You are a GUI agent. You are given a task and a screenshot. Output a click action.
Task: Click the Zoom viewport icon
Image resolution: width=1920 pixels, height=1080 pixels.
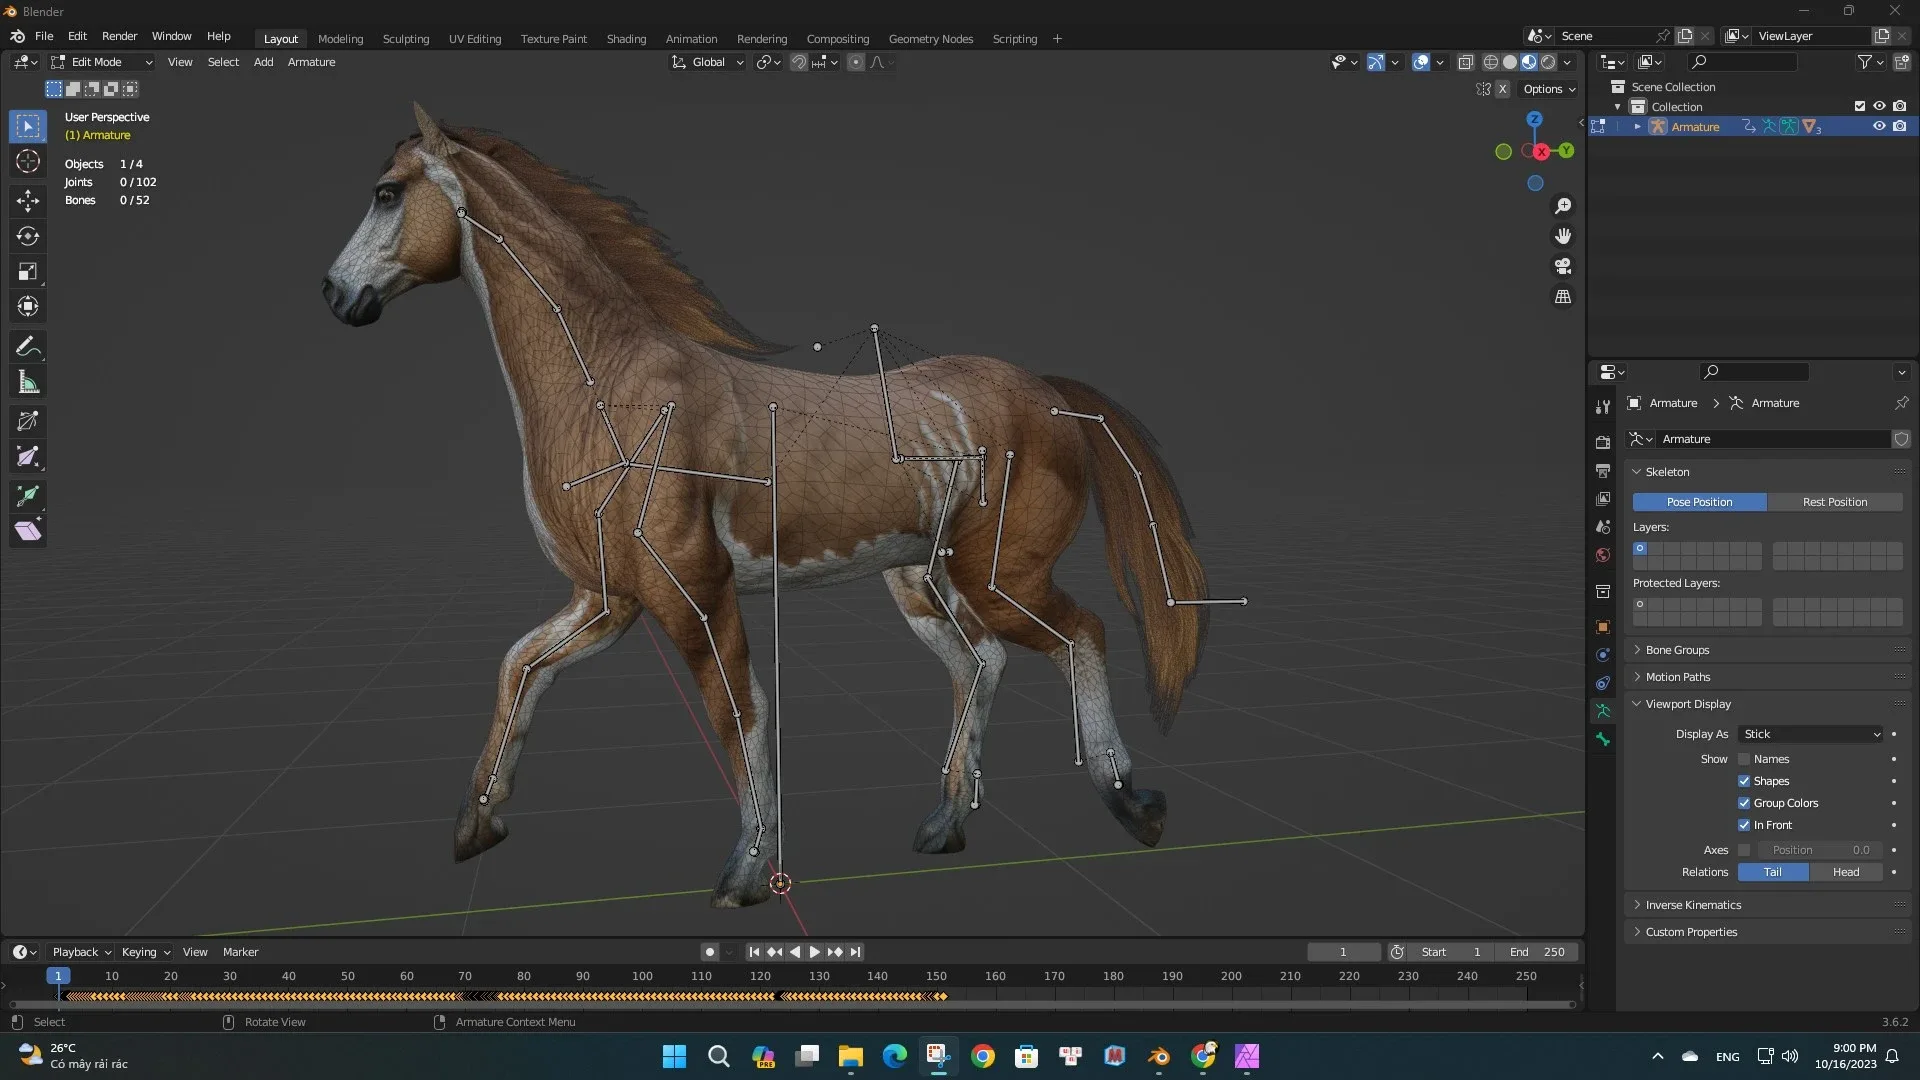[1562, 206]
